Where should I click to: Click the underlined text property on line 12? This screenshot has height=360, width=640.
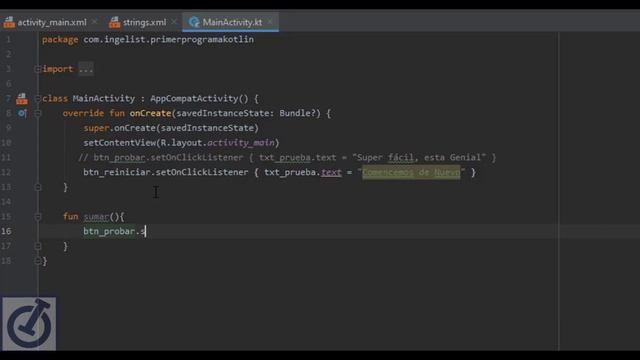[331, 172]
